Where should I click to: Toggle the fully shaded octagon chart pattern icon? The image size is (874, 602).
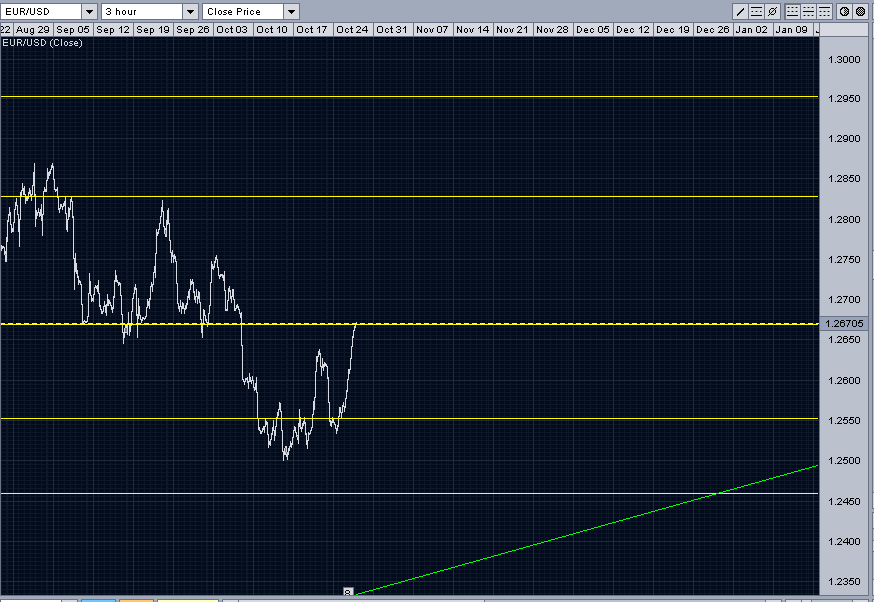coord(860,10)
